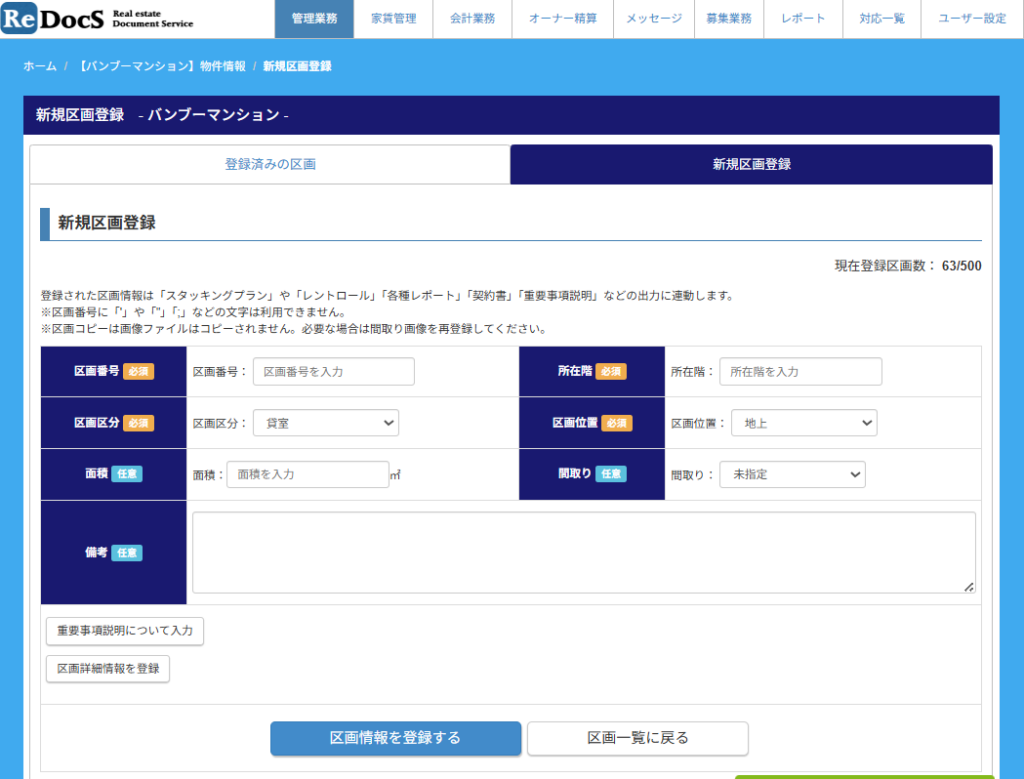Open the ユーザー設定 menu

(972, 19)
